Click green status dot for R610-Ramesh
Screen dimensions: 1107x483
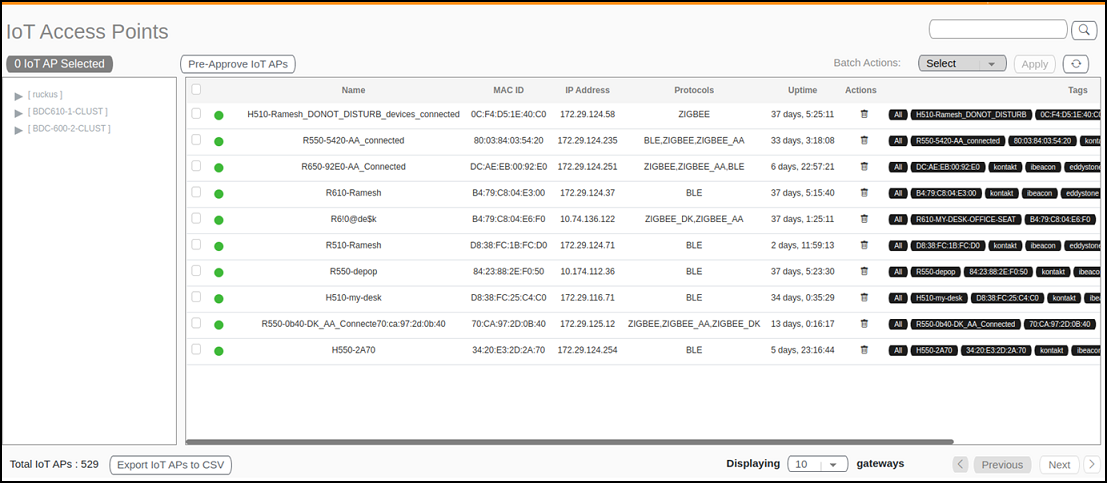(219, 193)
